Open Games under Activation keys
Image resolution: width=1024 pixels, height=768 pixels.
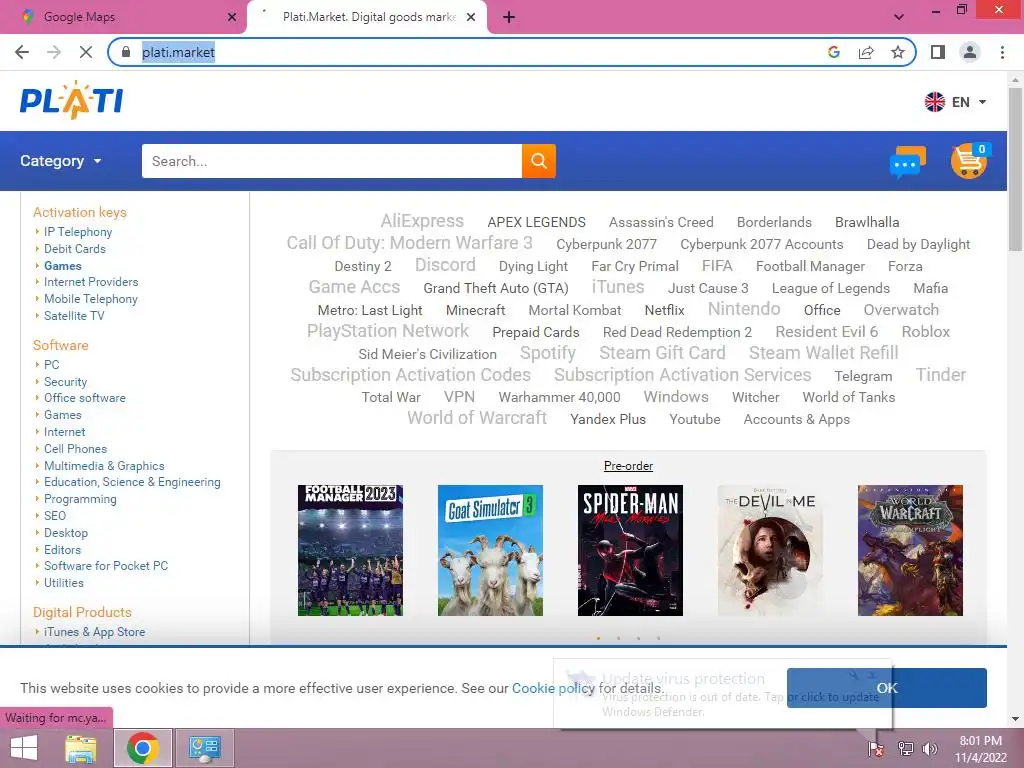point(63,266)
